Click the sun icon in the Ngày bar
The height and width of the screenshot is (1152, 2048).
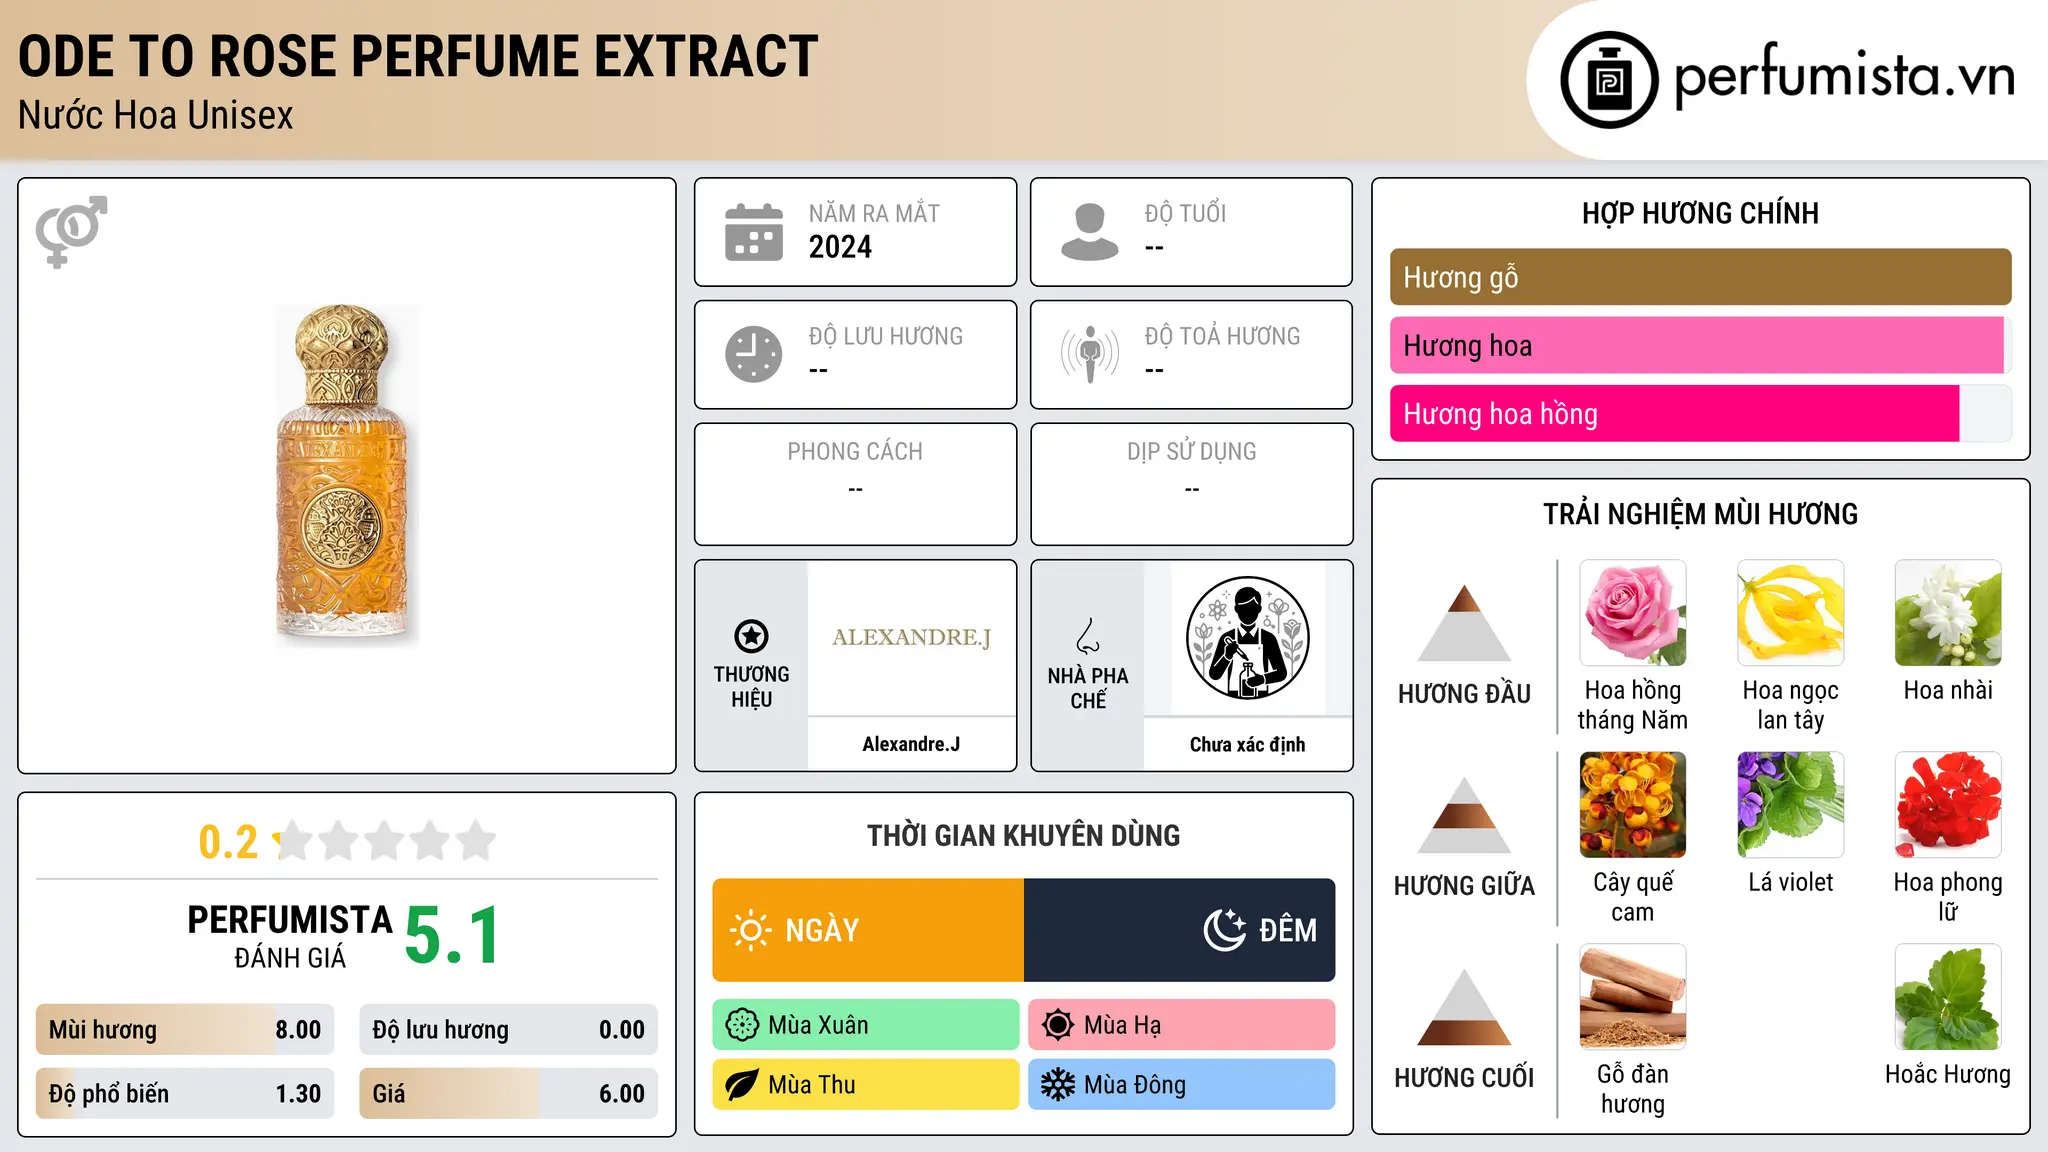[750, 930]
